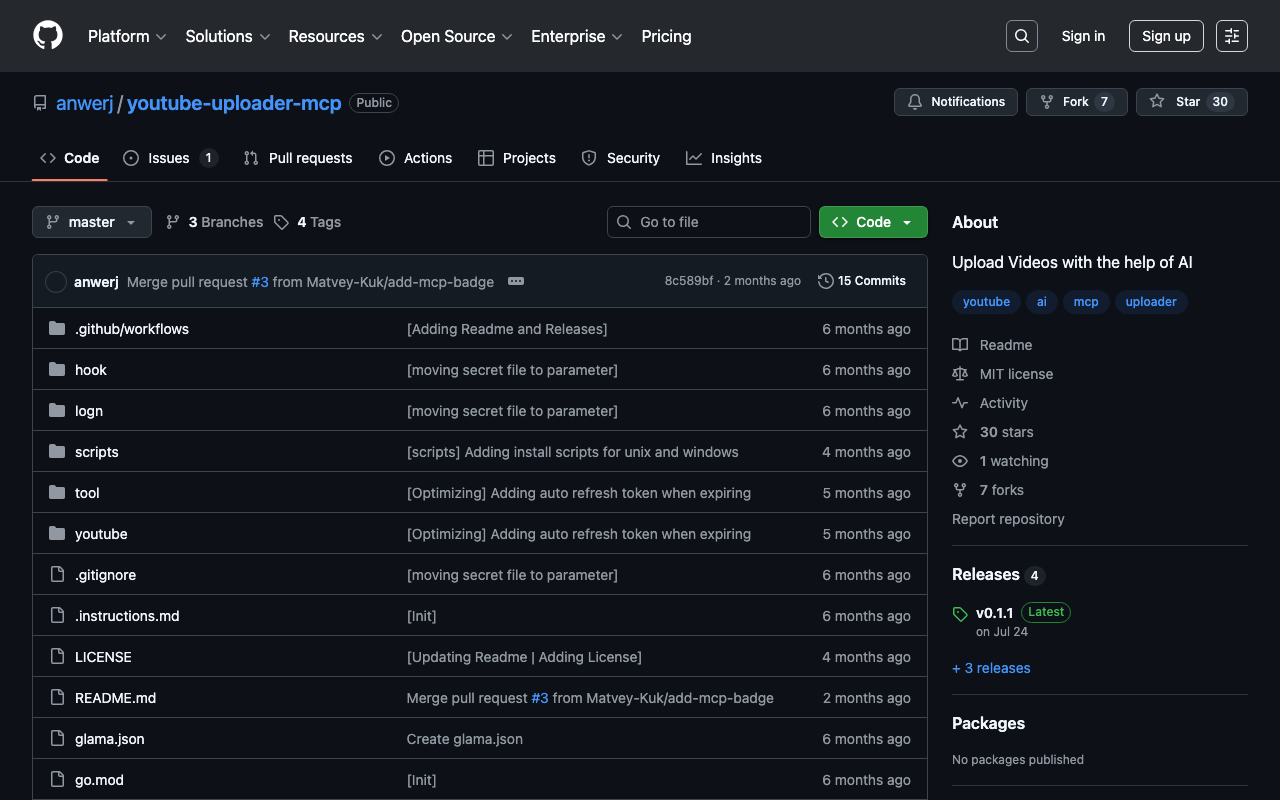This screenshot has width=1280, height=800.
Task: Click the GitHub logo icon
Action: click(48, 36)
